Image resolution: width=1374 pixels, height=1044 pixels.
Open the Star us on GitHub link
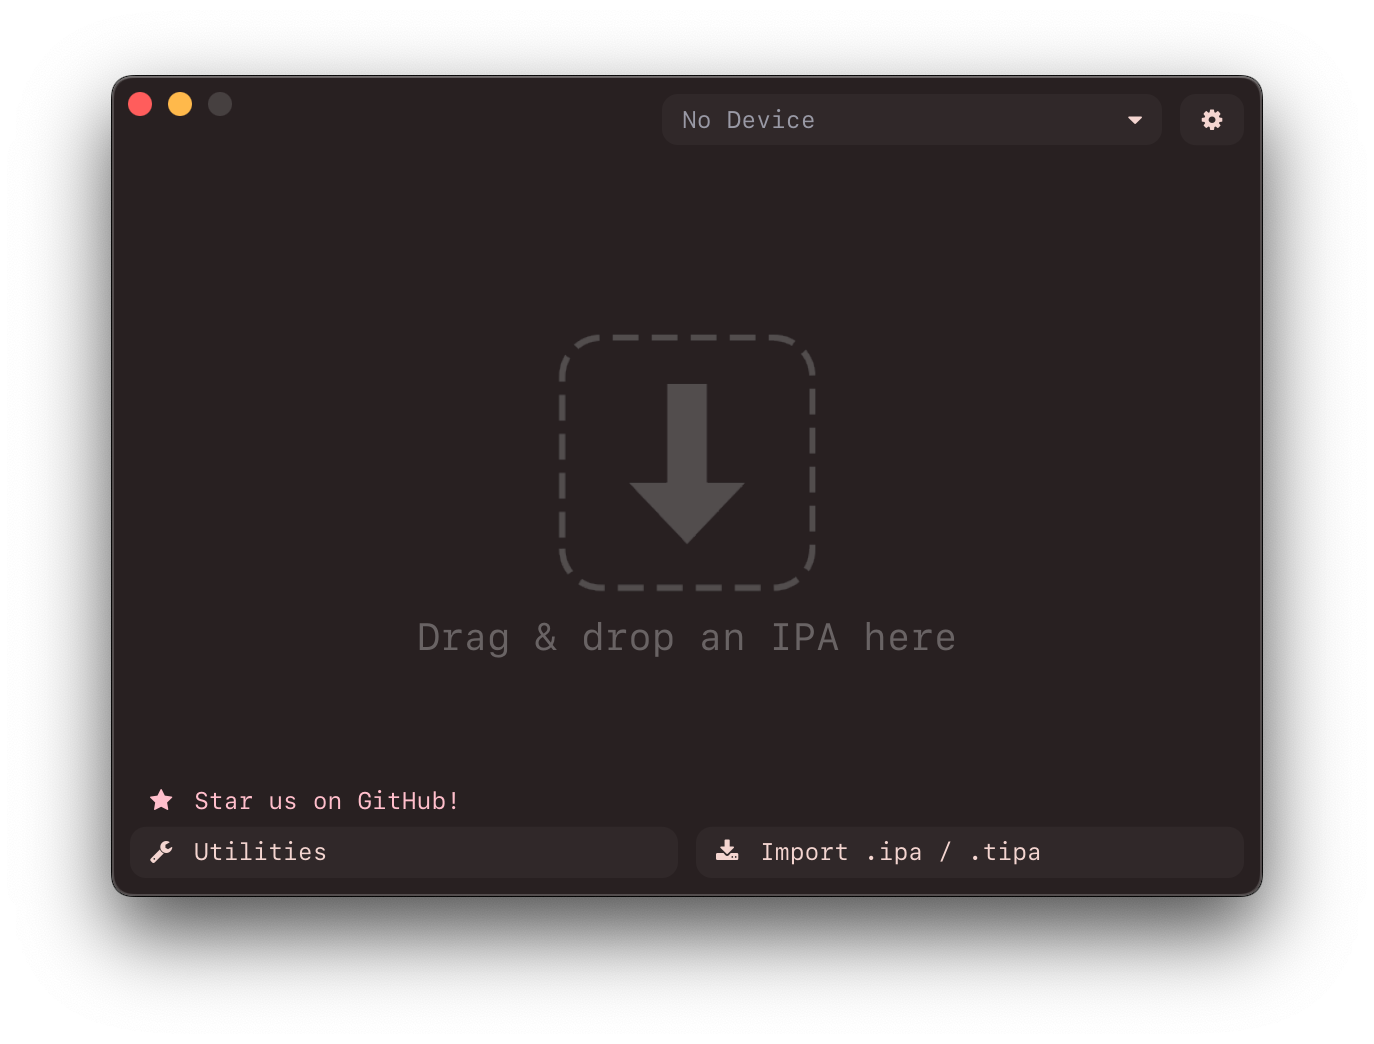(326, 800)
